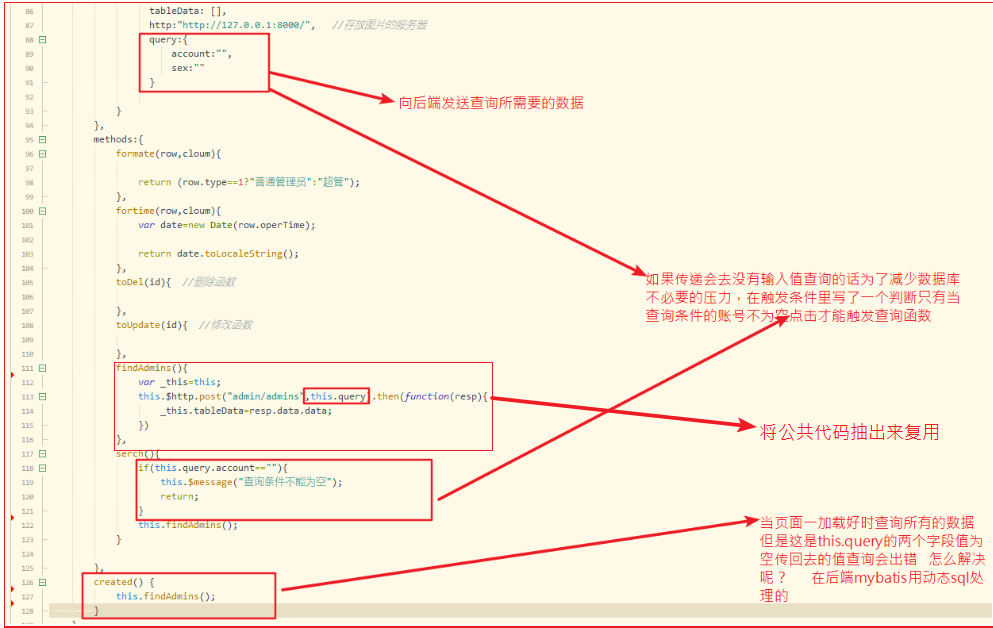The image size is (993, 628).
Task: Click 'this.$message("查询条件不能为空");' line
Action: 251,482
